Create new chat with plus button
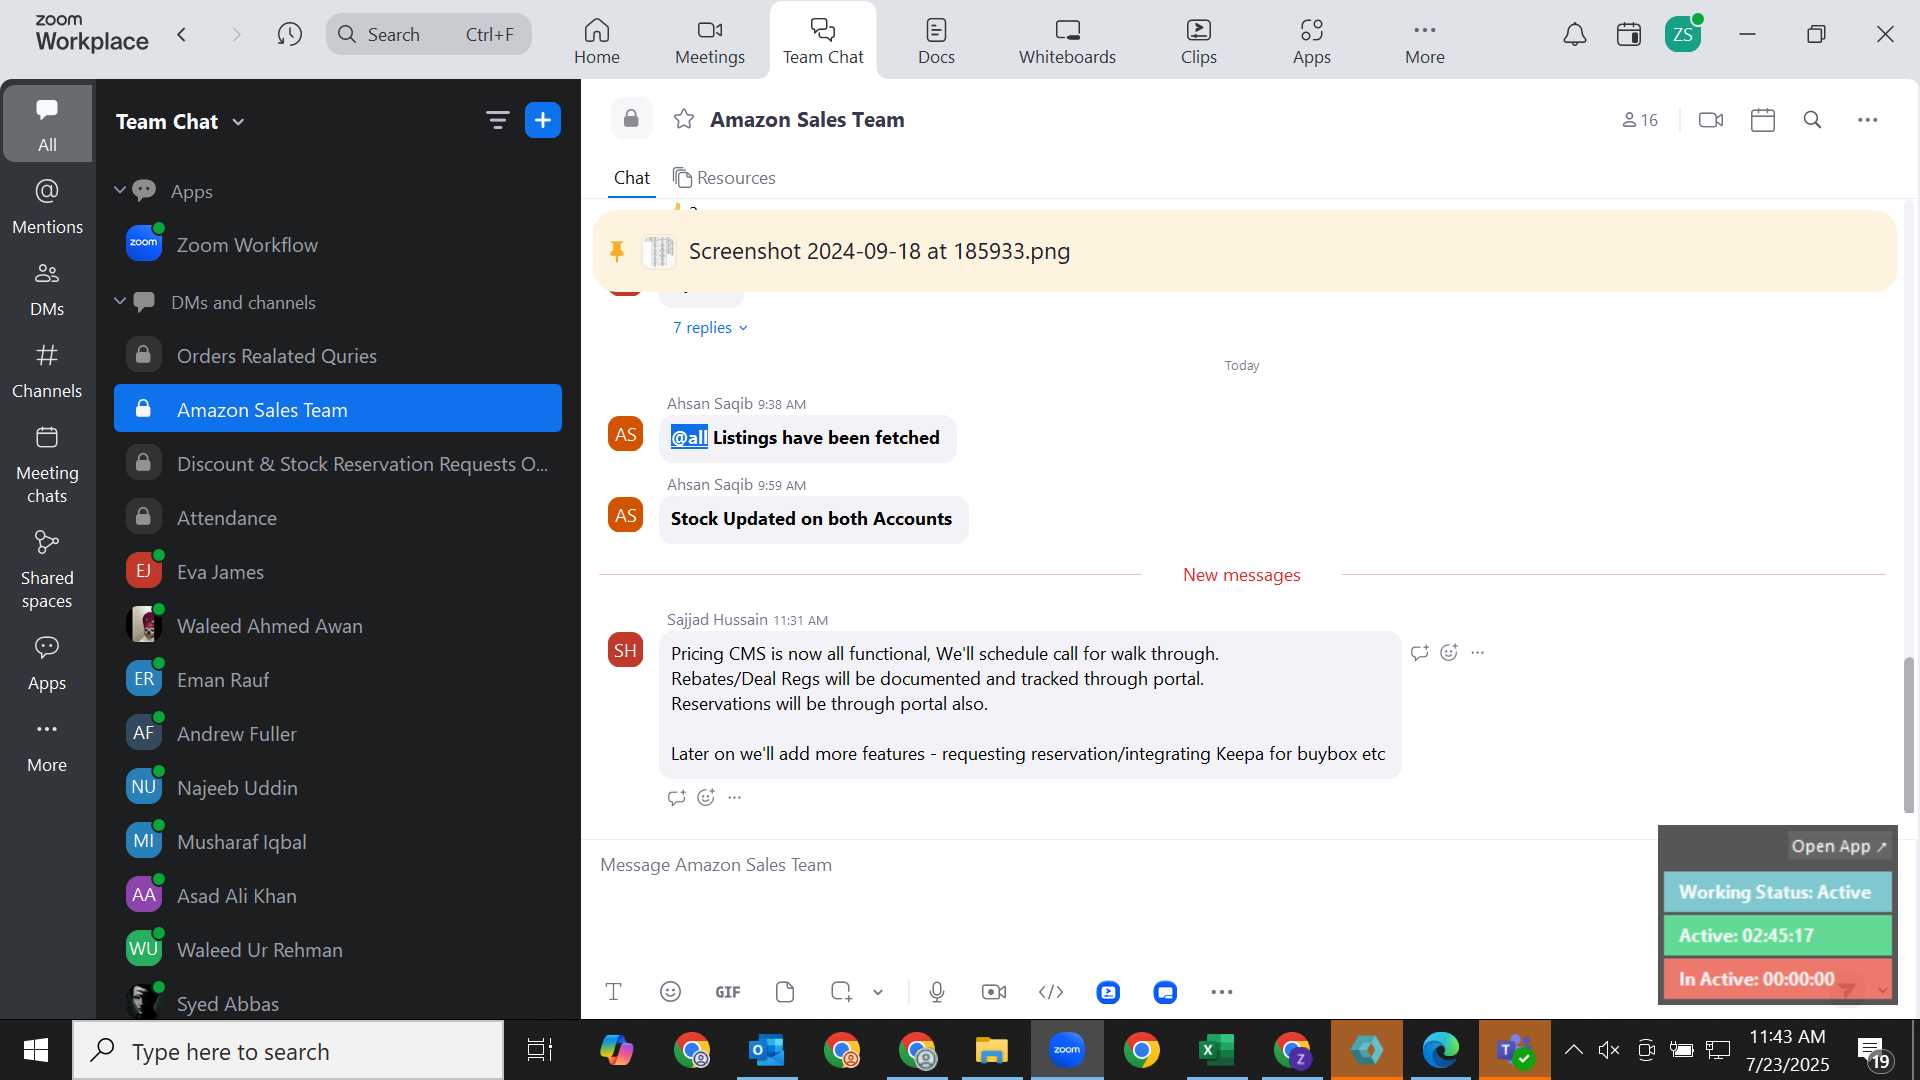 pos(543,121)
